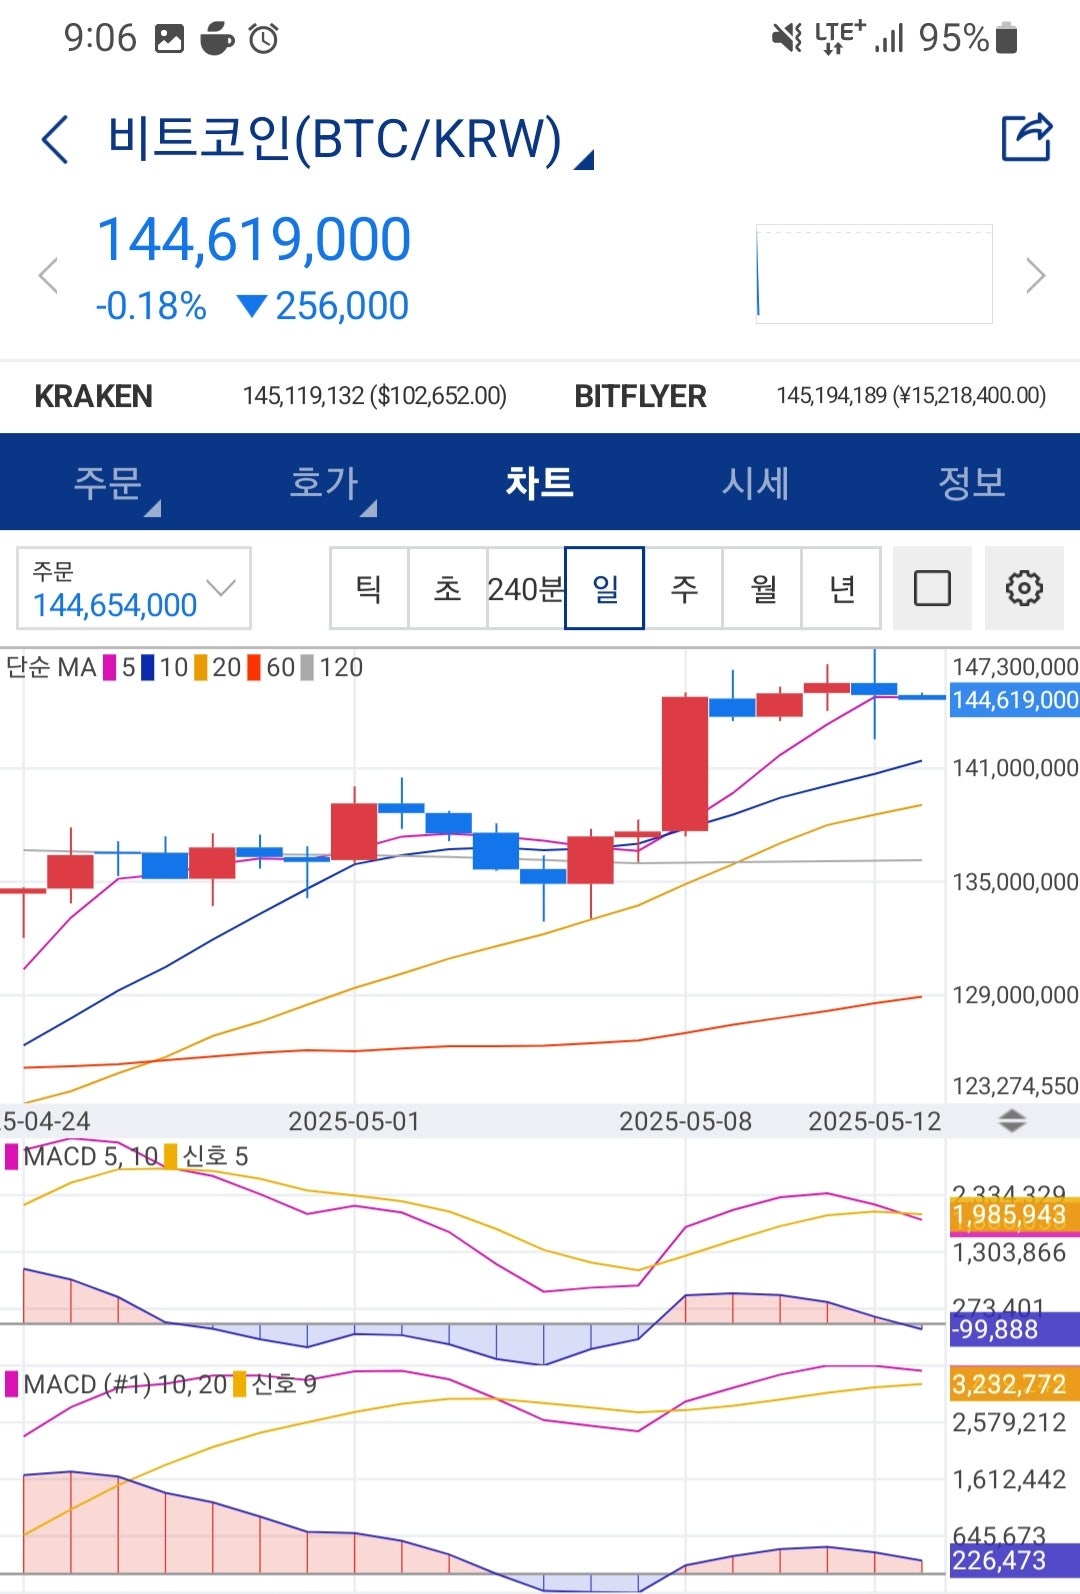Tap the 147,300,000 axis value

point(1015,667)
